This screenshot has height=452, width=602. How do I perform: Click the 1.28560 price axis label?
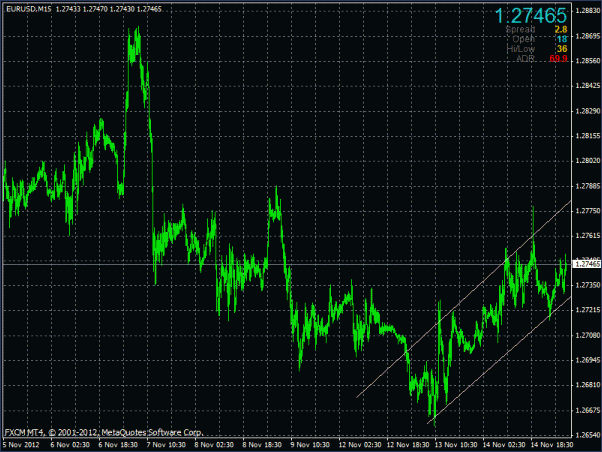(x=588, y=61)
